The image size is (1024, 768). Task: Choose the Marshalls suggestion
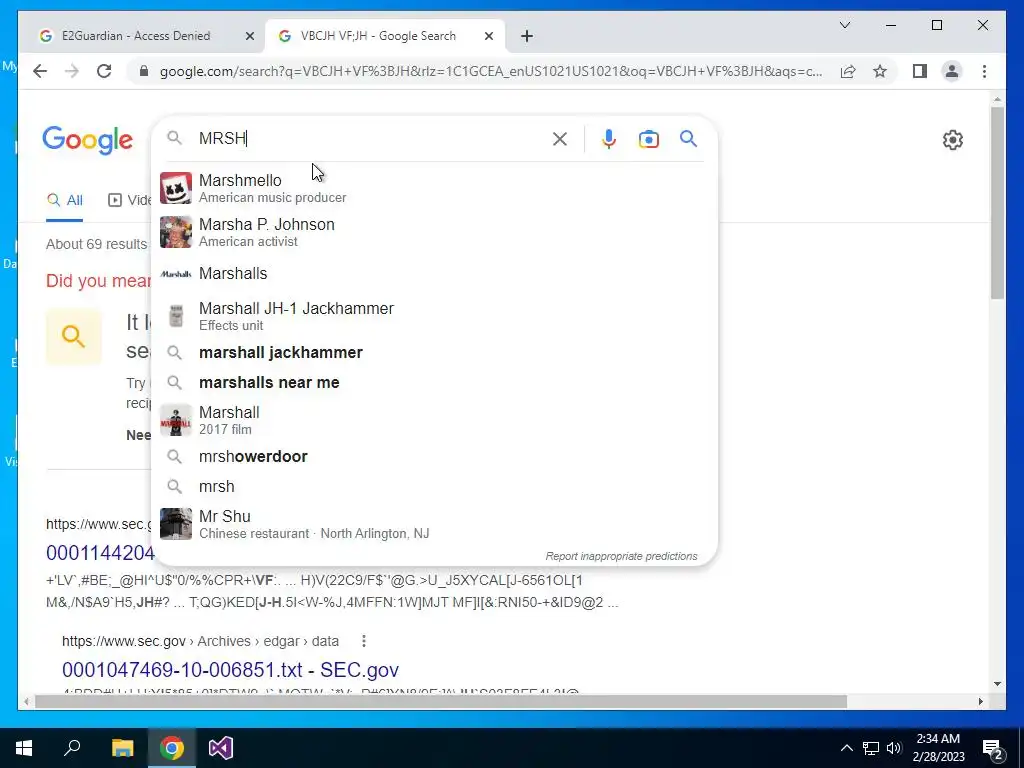pos(434,273)
